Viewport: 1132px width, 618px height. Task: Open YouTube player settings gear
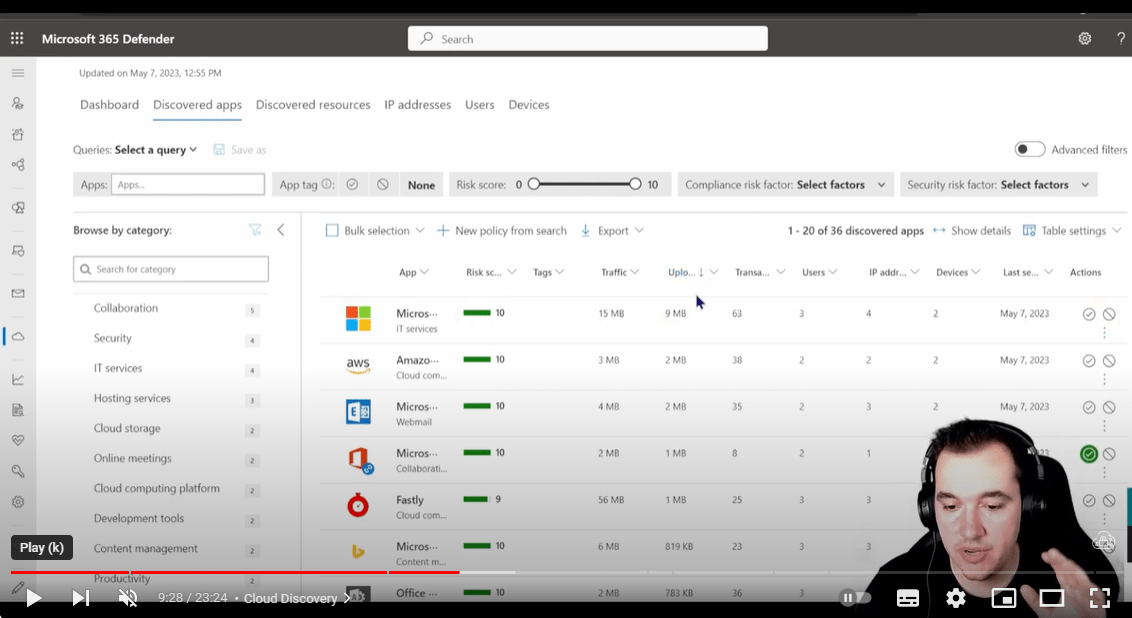(x=956, y=598)
